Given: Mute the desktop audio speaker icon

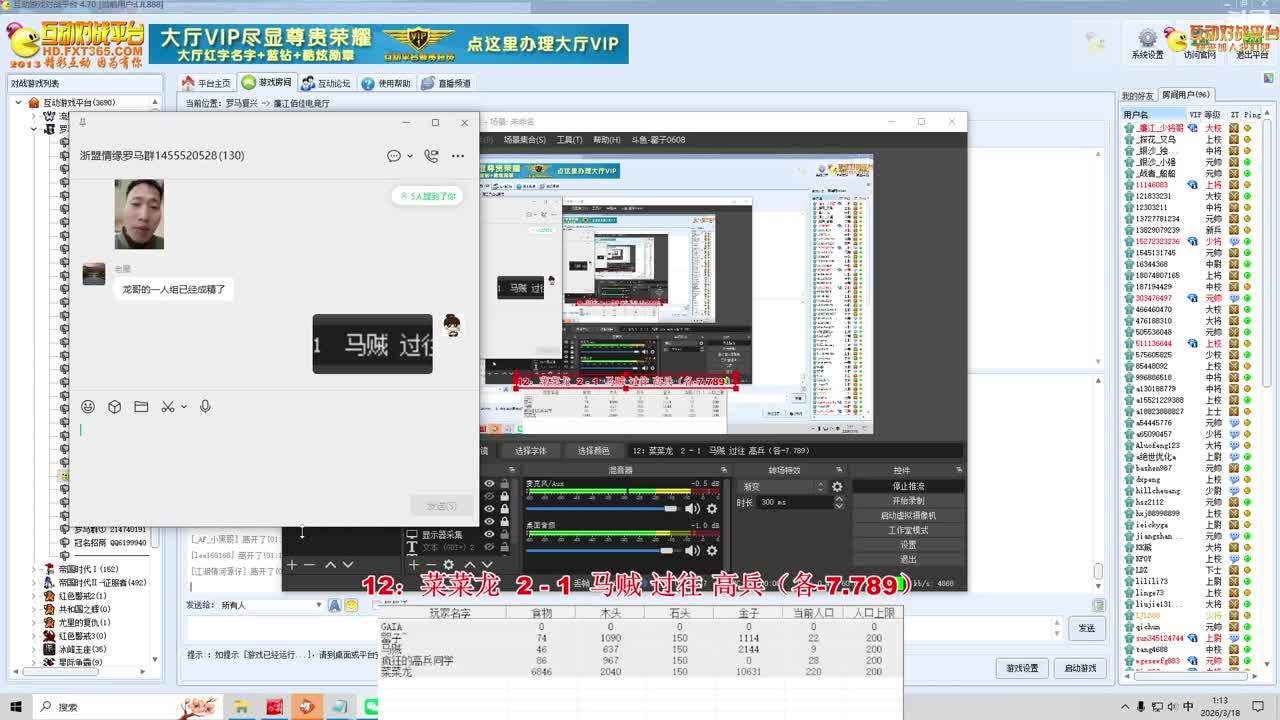Looking at the screenshot, I should (x=692, y=551).
